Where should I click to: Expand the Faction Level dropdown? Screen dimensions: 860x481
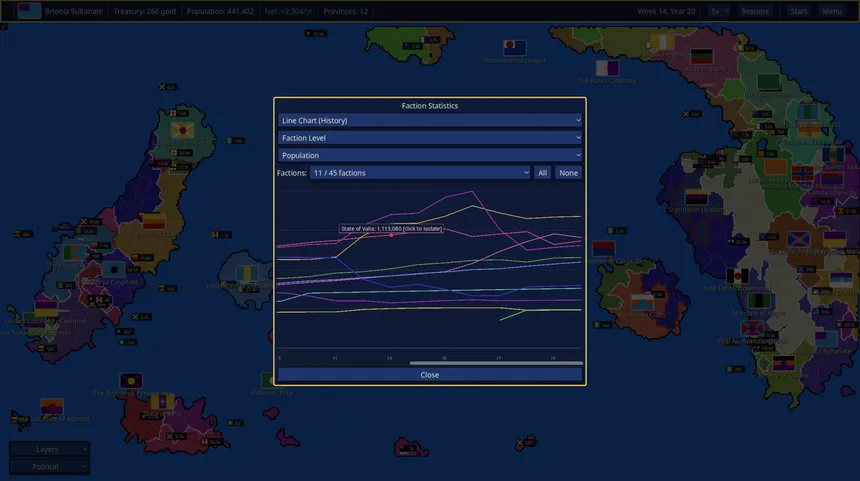pyautogui.click(x=429, y=138)
